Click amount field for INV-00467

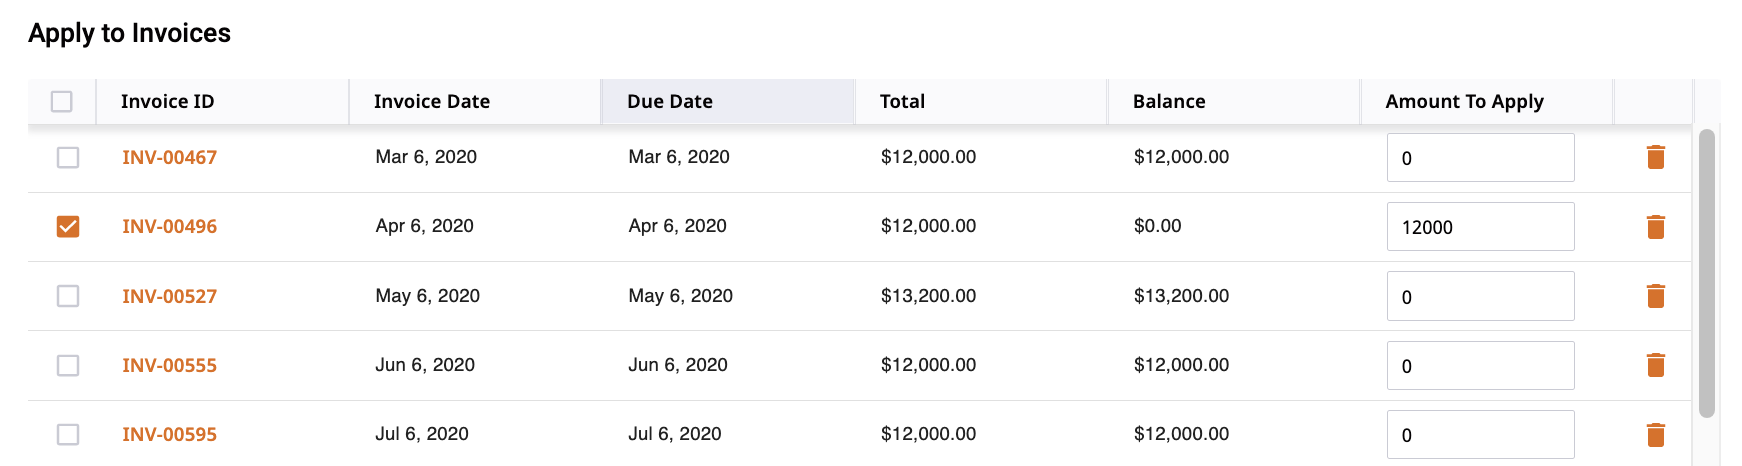(x=1480, y=158)
